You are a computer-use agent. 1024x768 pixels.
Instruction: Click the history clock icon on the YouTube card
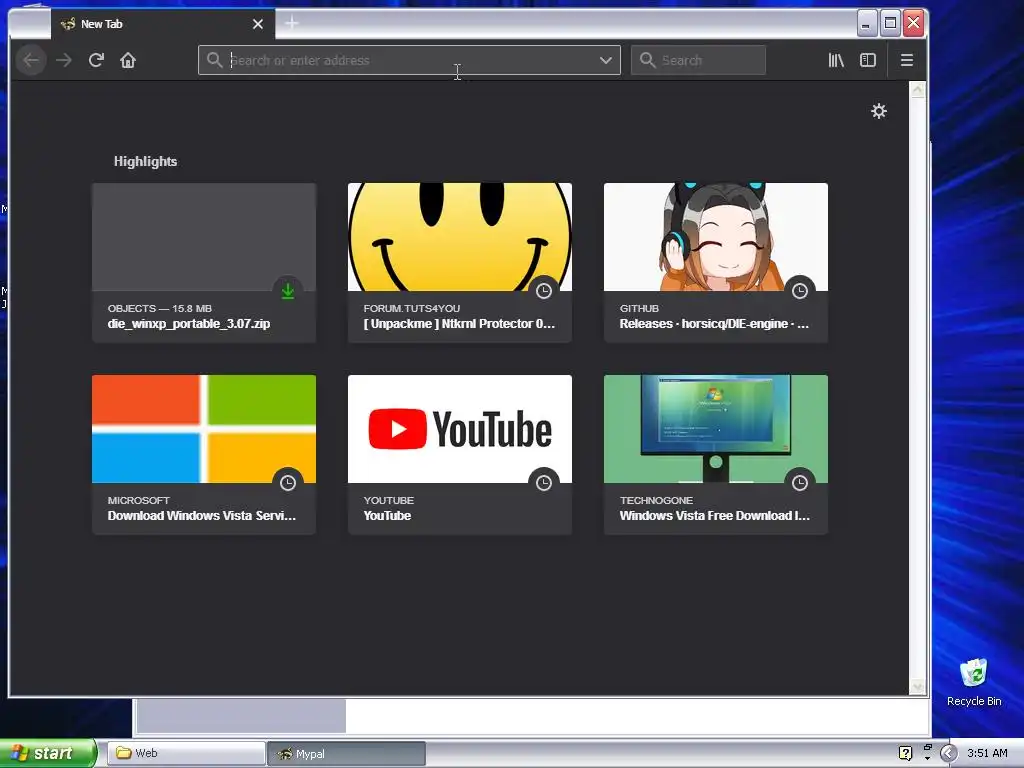pyautogui.click(x=544, y=483)
